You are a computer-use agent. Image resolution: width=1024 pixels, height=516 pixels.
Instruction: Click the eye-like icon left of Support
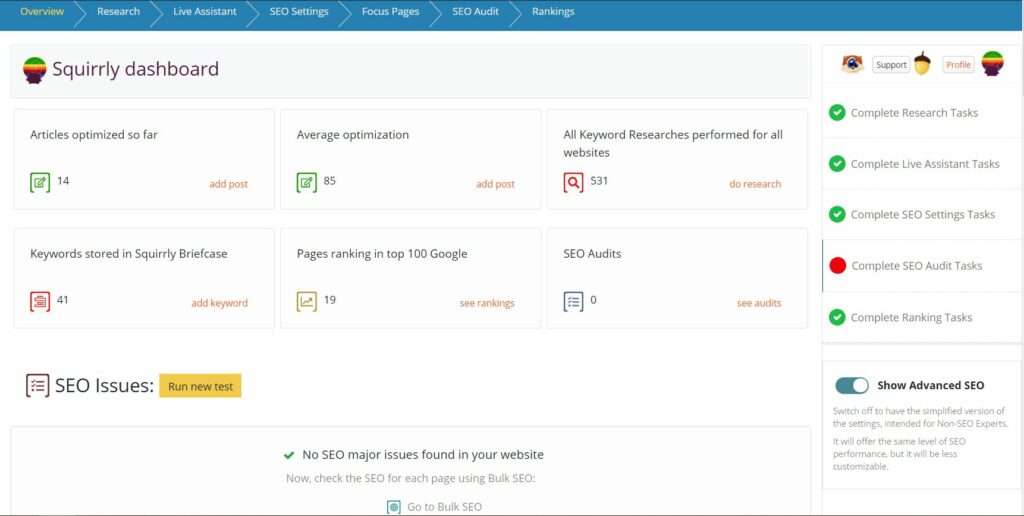852,64
